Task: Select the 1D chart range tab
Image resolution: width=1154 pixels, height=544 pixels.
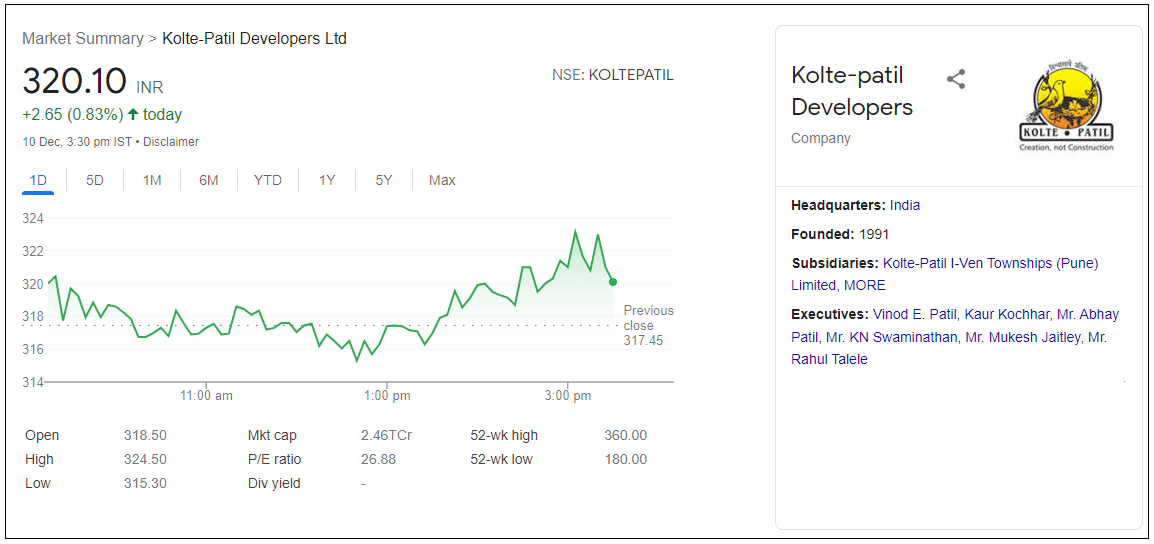Action: 38,180
